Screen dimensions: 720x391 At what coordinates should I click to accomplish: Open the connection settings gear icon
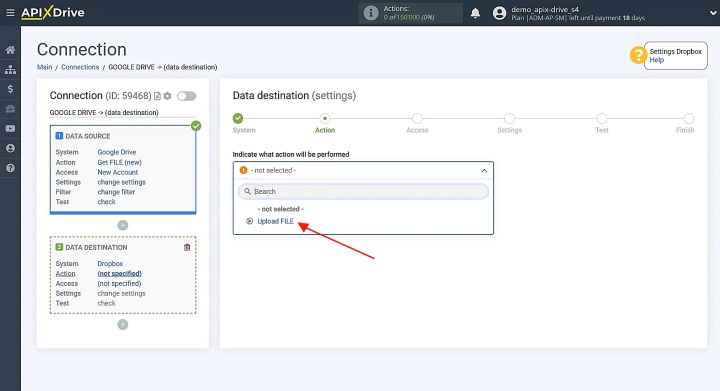(x=168, y=96)
